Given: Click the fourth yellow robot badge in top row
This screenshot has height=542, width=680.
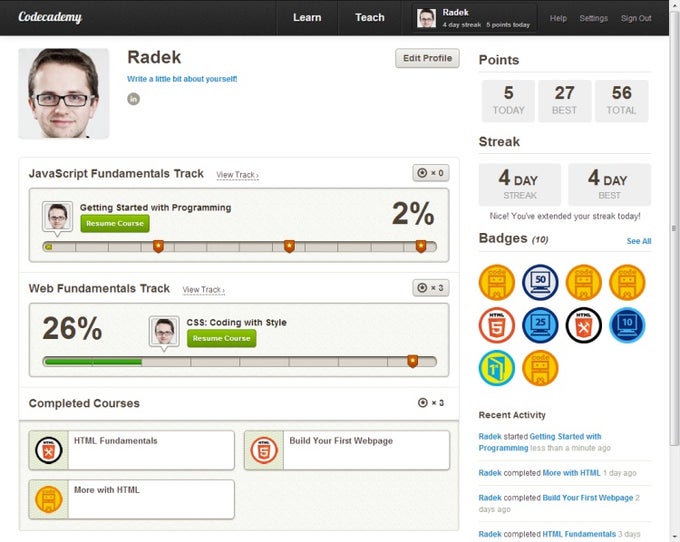Looking at the screenshot, I should (x=627, y=282).
